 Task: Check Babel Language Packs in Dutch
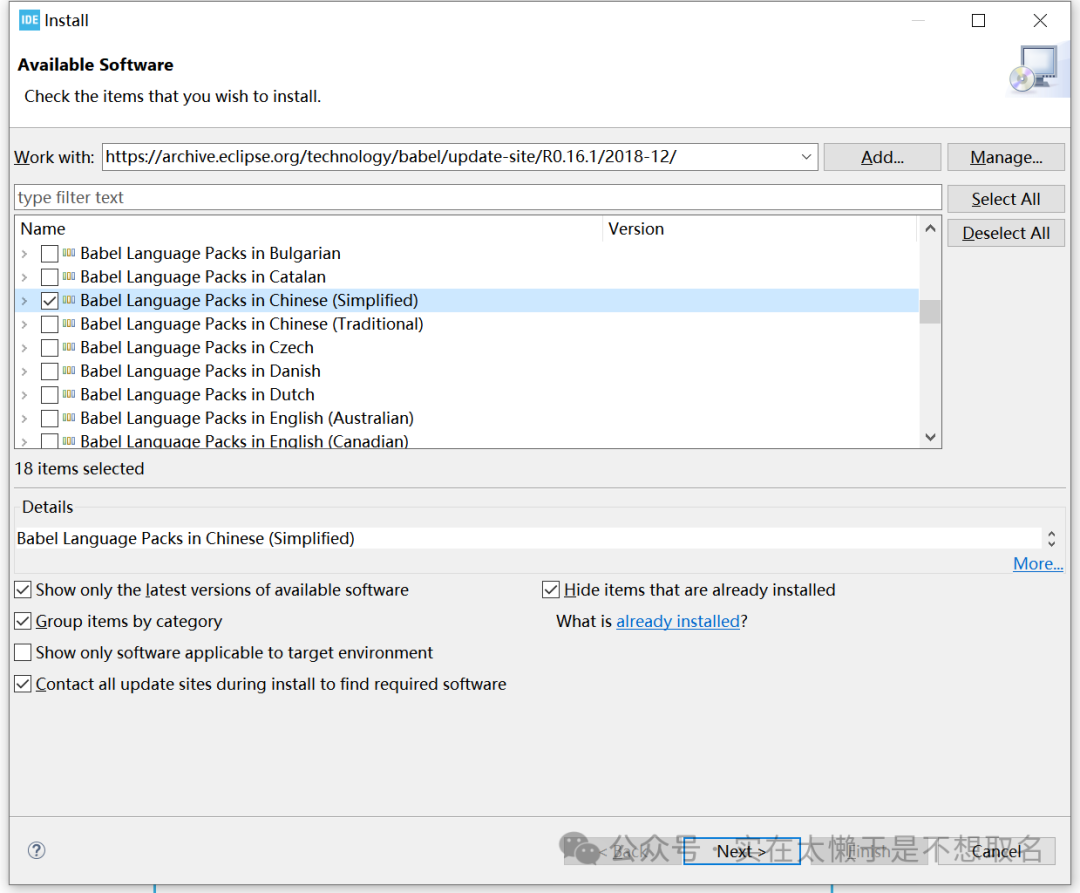50,395
